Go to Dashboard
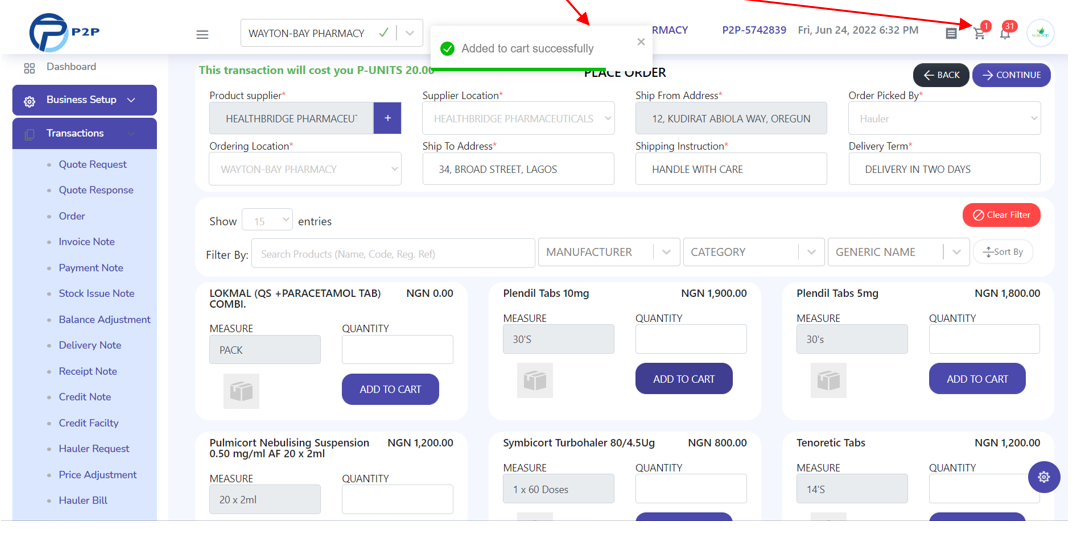 pos(71,67)
